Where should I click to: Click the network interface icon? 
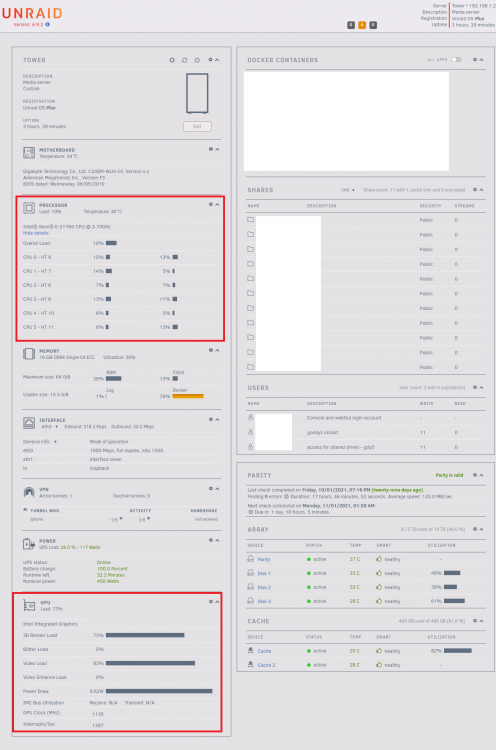point(29,423)
